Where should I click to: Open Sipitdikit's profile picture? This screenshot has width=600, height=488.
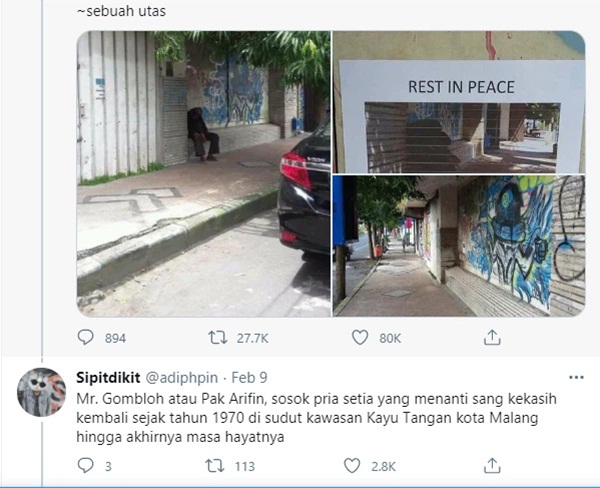42,392
